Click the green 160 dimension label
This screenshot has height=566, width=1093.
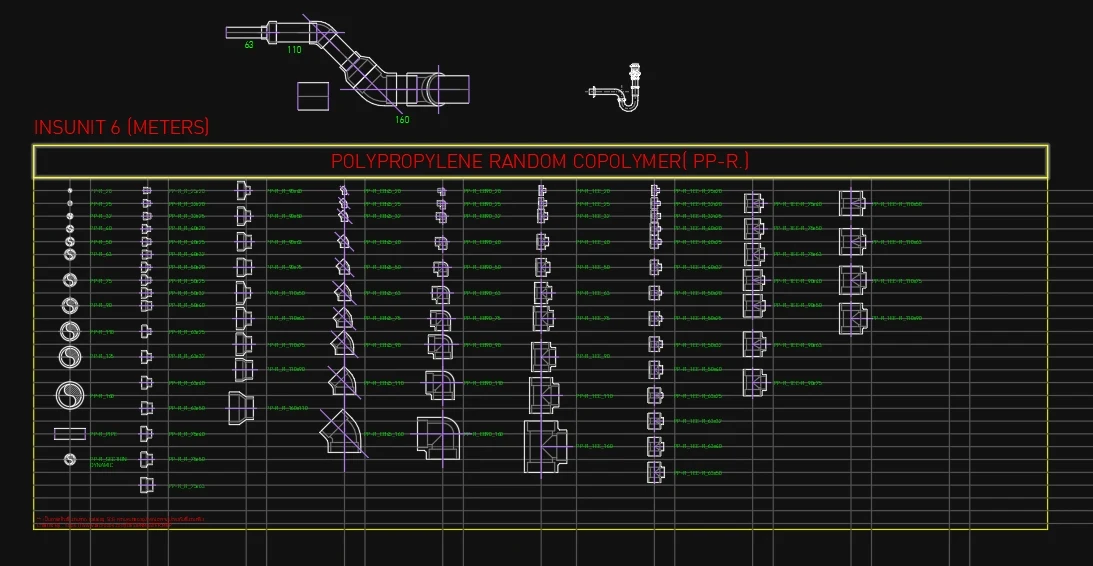pyautogui.click(x=402, y=120)
